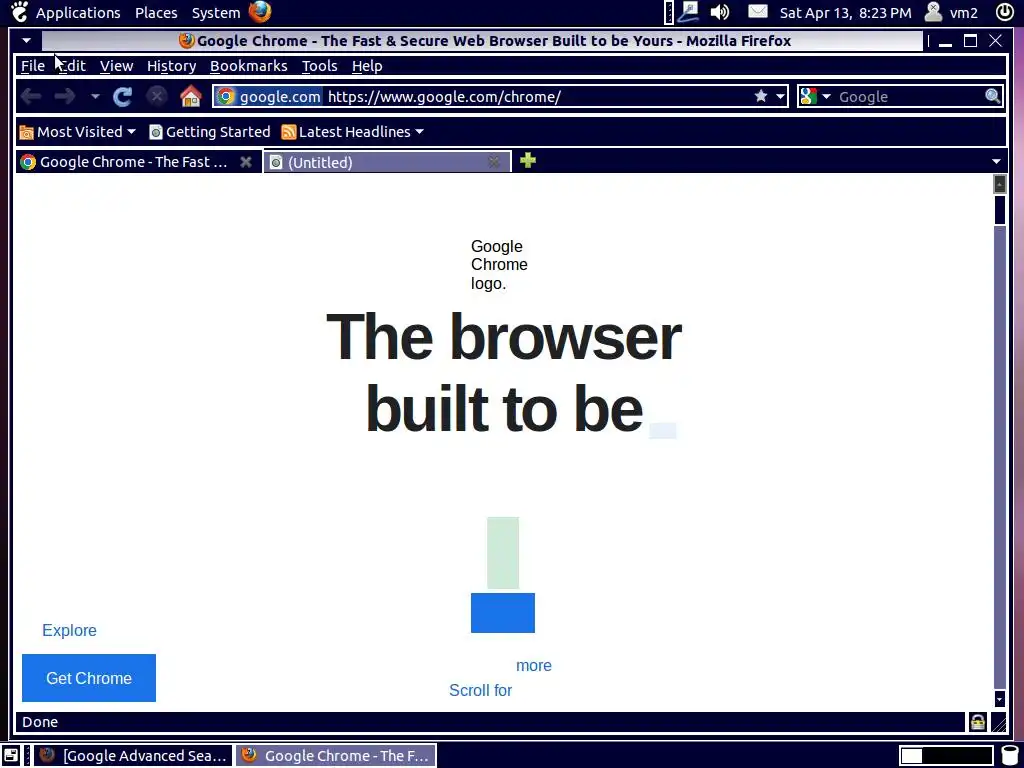Expand the Most Visited bookmarks folder
This screenshot has height=768, width=1024.
(x=77, y=132)
